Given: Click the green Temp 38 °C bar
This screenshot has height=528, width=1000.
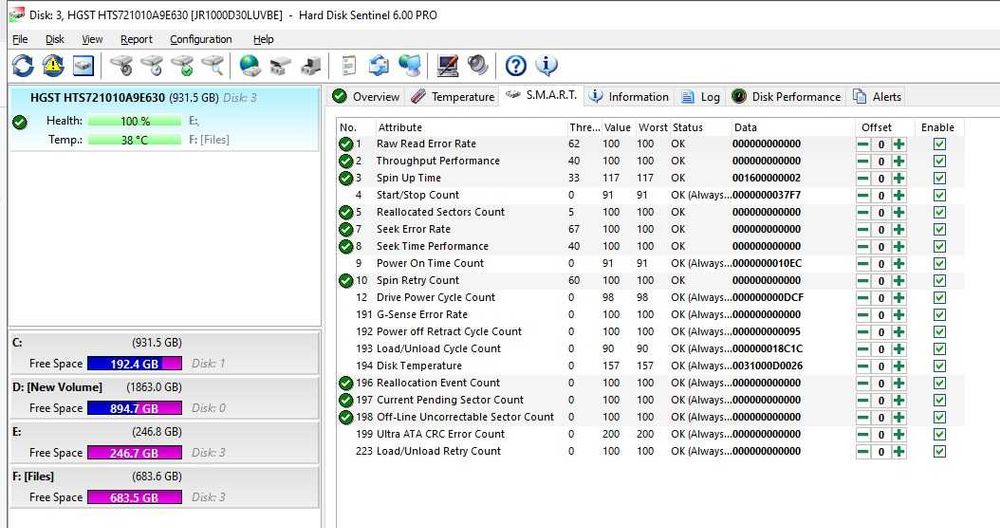Looking at the screenshot, I should 135,140.
